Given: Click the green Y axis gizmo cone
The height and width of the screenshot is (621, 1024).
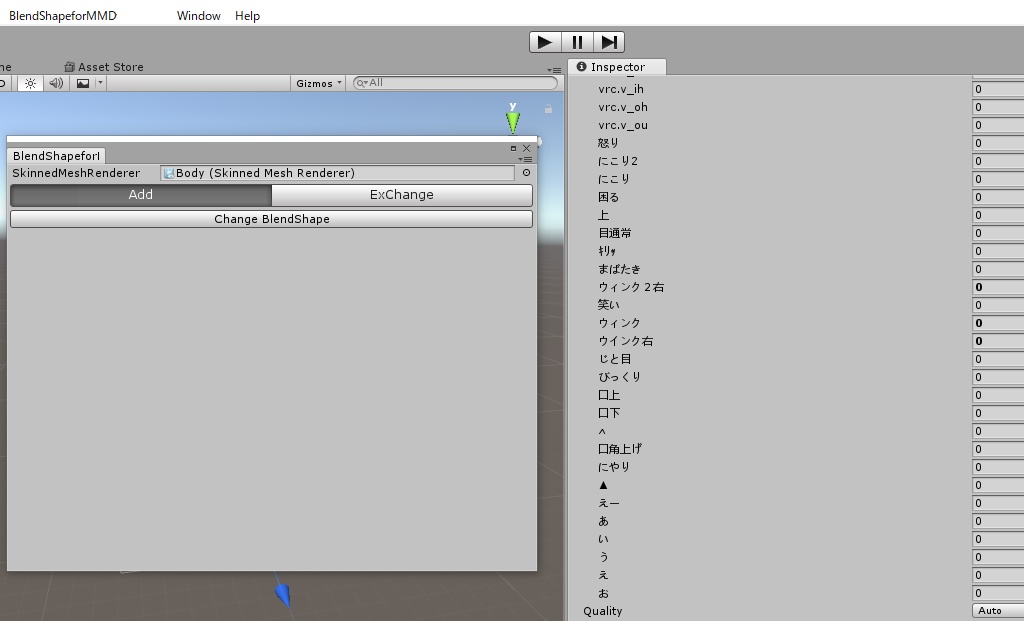Looking at the screenshot, I should [513, 122].
